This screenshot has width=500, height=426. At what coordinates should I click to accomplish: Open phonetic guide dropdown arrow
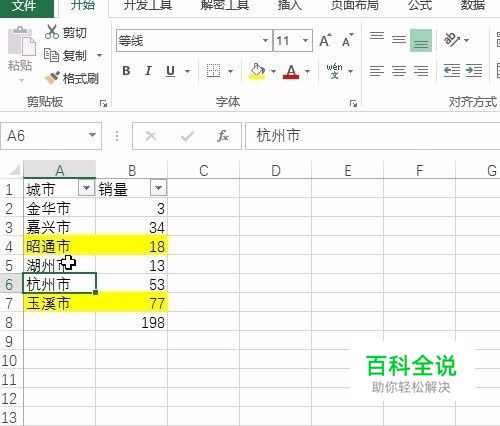[x=350, y=71]
